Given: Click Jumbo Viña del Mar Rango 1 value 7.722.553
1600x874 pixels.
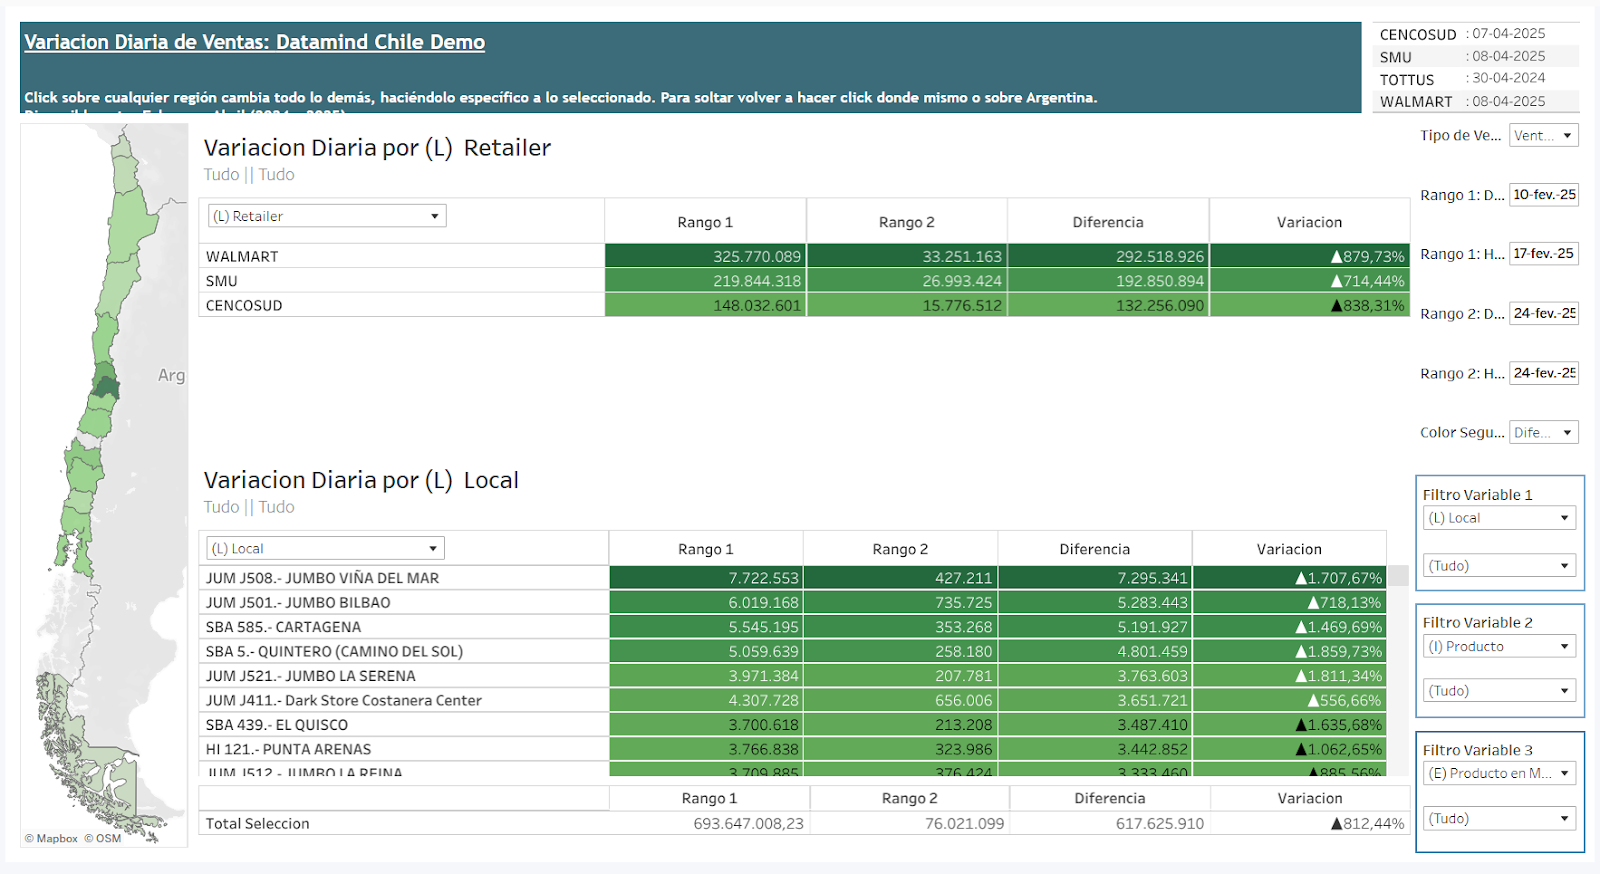Looking at the screenshot, I should 706,578.
